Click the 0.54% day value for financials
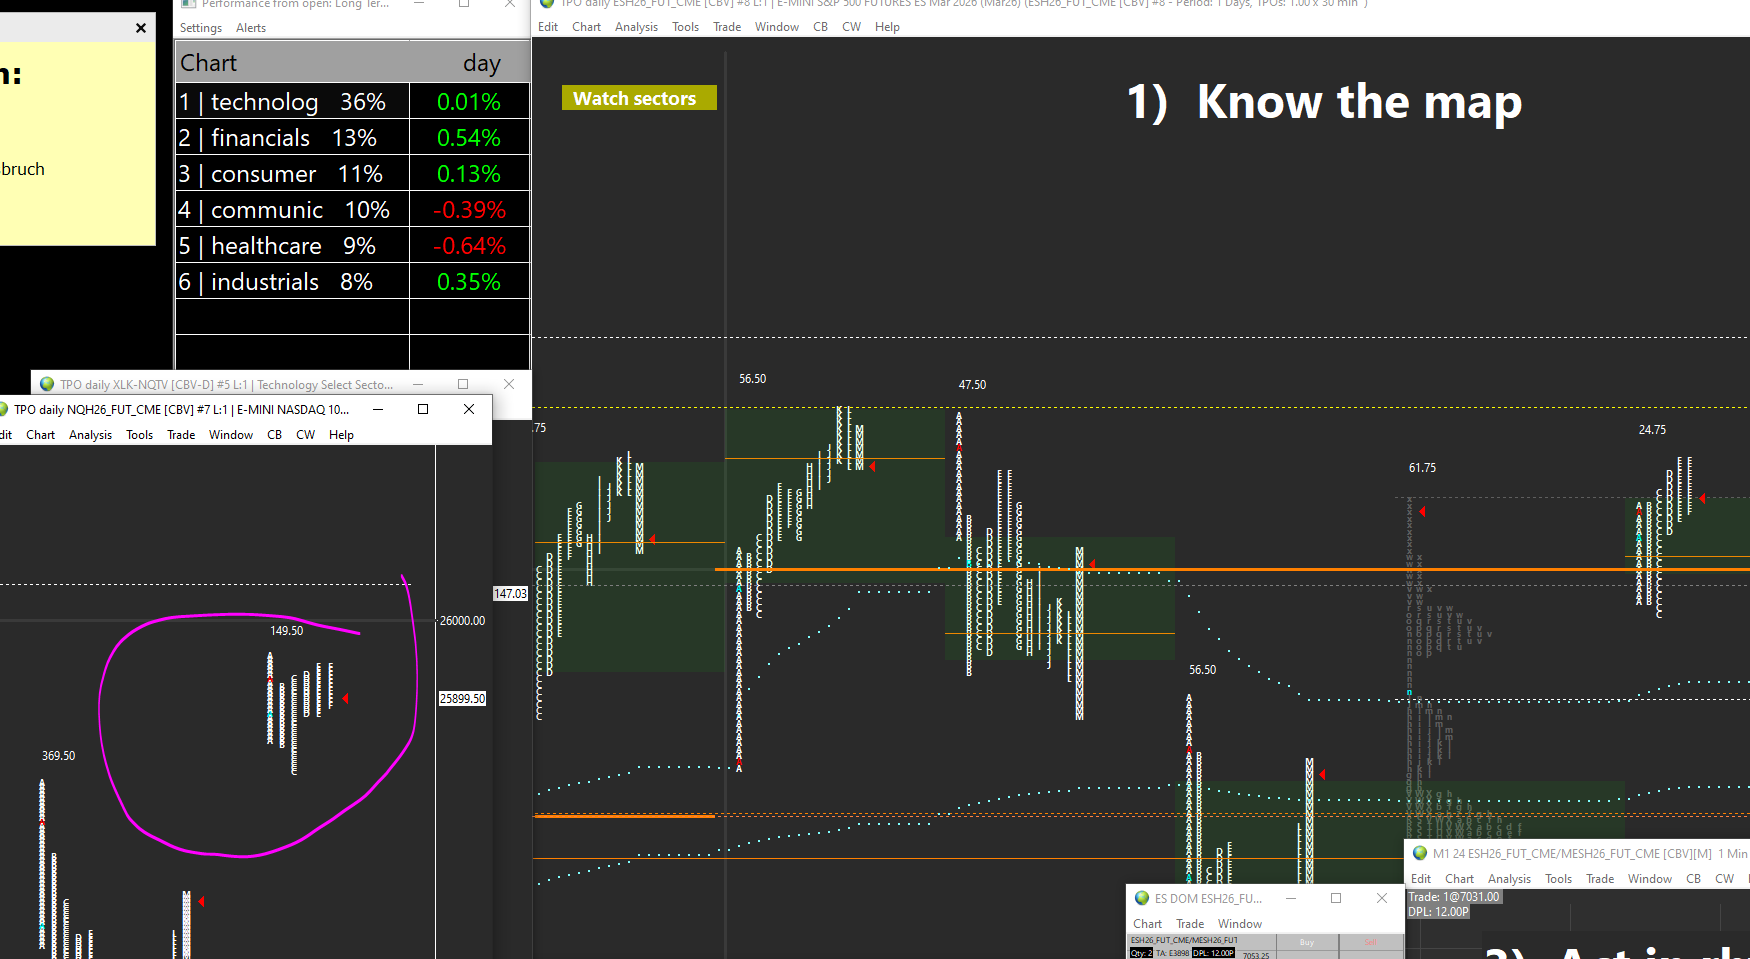The width and height of the screenshot is (1750, 959). (x=469, y=138)
